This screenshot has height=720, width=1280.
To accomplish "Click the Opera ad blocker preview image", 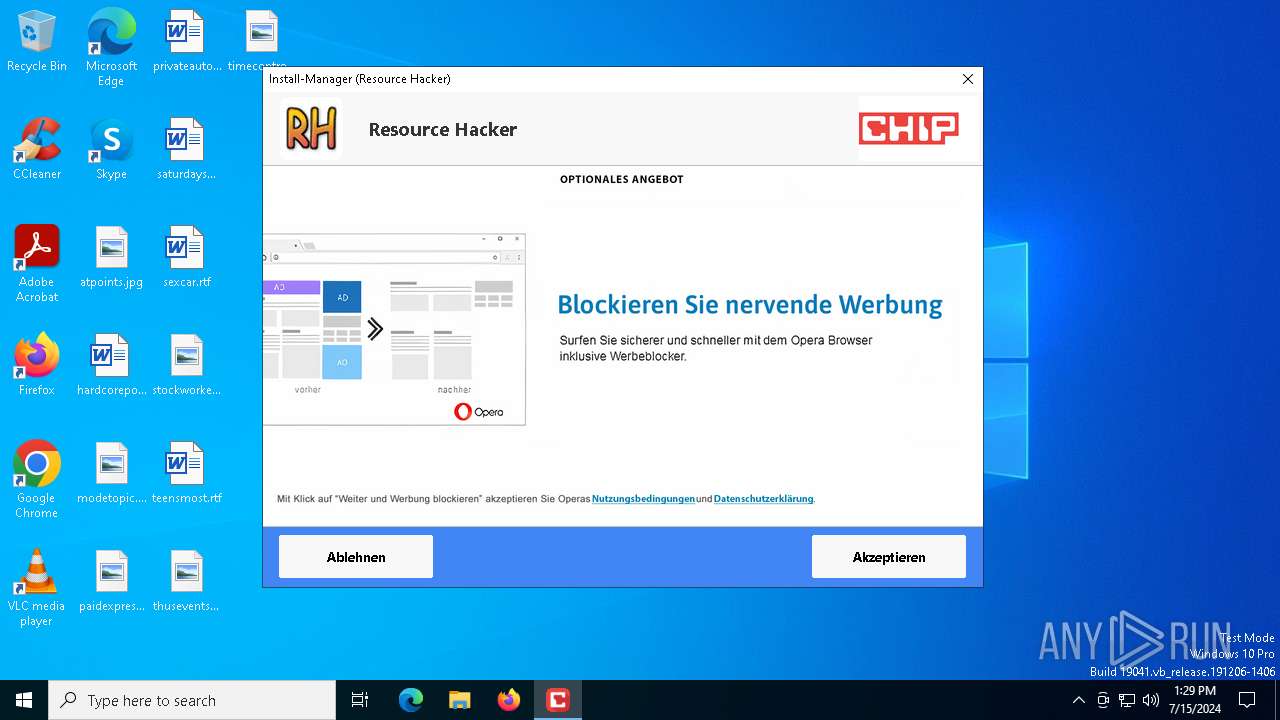I will pyautogui.click(x=394, y=329).
